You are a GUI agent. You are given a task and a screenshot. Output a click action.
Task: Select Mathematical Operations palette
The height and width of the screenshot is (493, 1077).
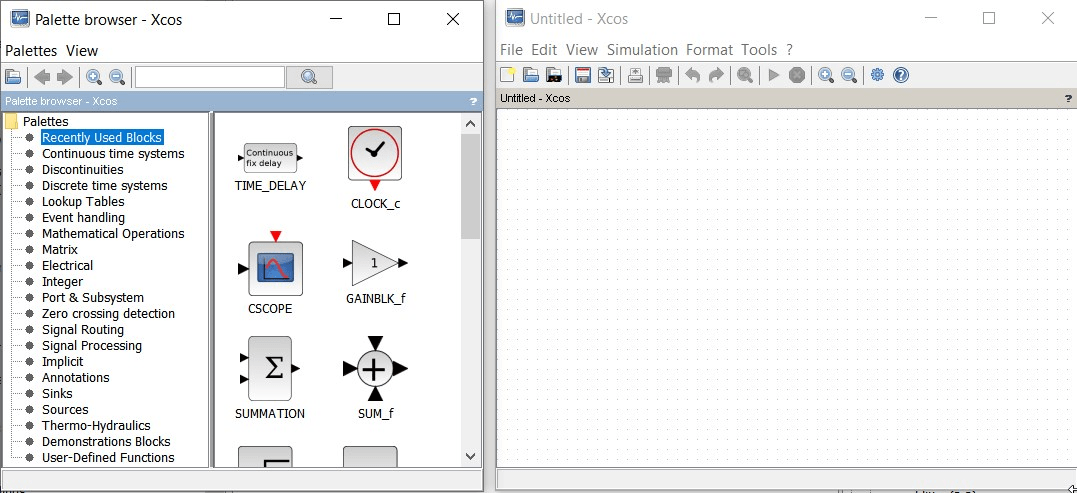pos(113,233)
